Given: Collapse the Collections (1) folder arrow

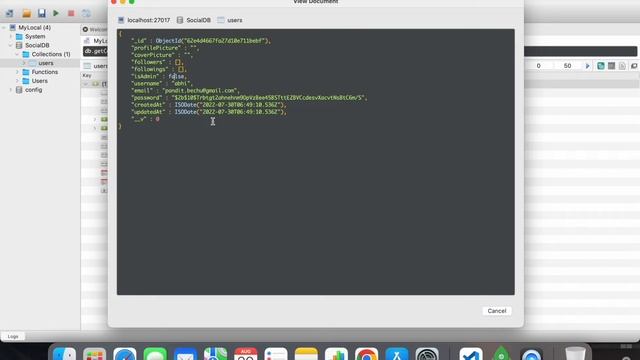Looking at the screenshot, I should point(17,54).
